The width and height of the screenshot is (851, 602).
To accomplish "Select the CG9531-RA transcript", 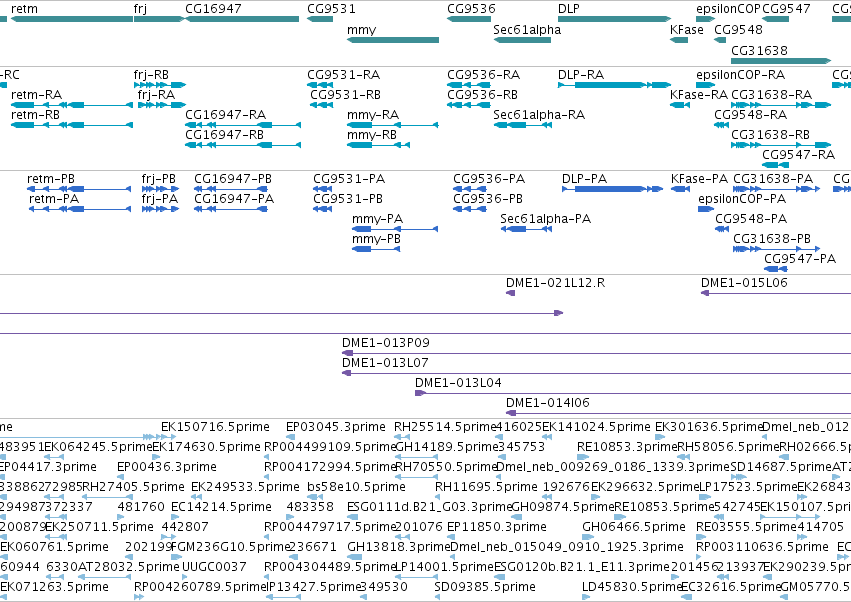I will 320,85.
